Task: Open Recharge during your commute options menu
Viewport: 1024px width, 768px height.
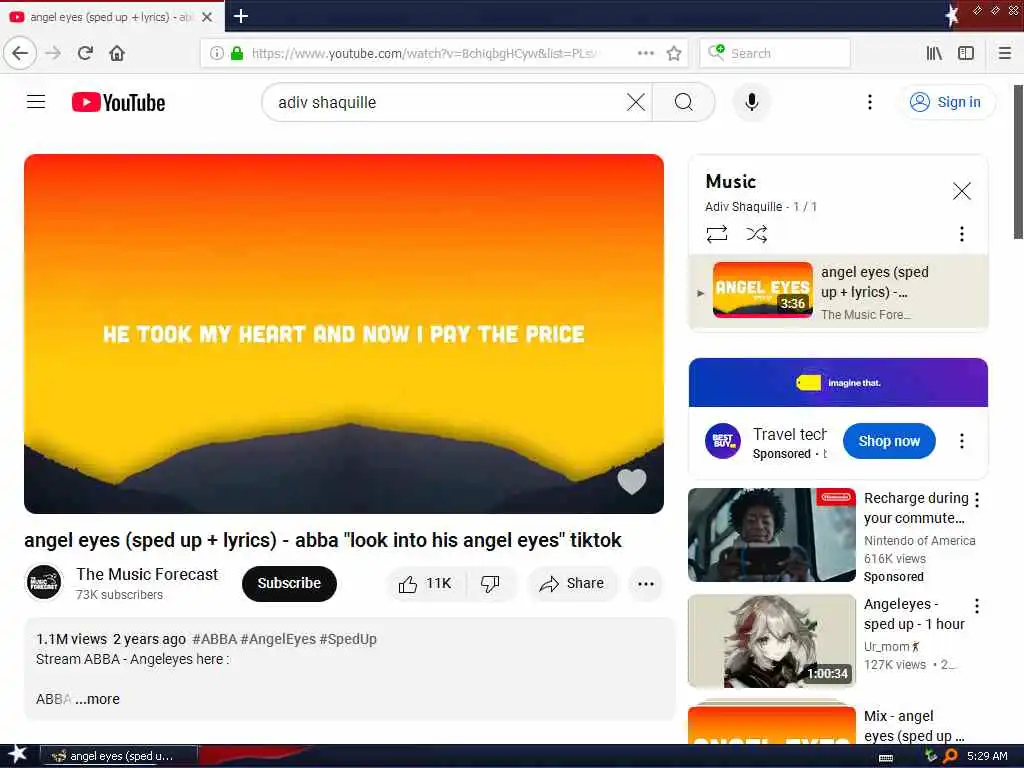Action: [x=977, y=500]
